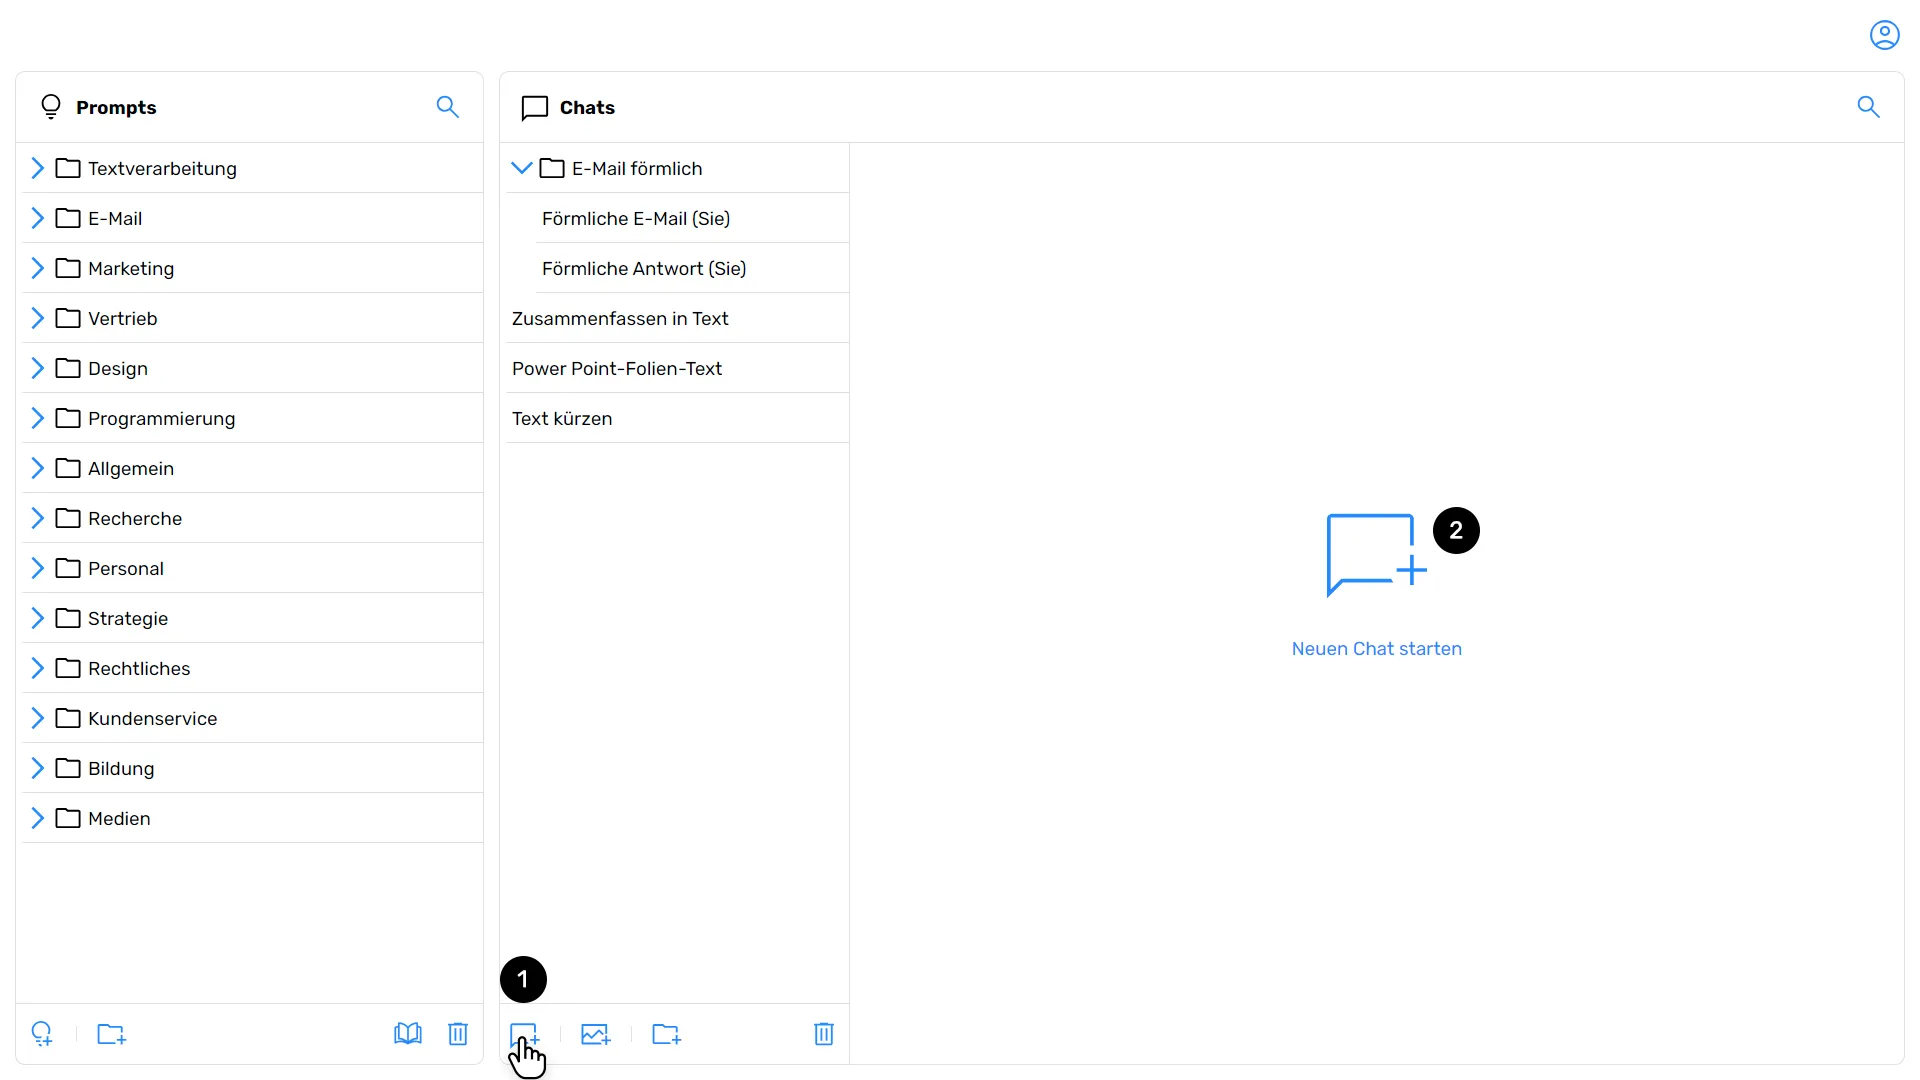
Task: Start new image chat from toolbar
Action: (x=596, y=1034)
